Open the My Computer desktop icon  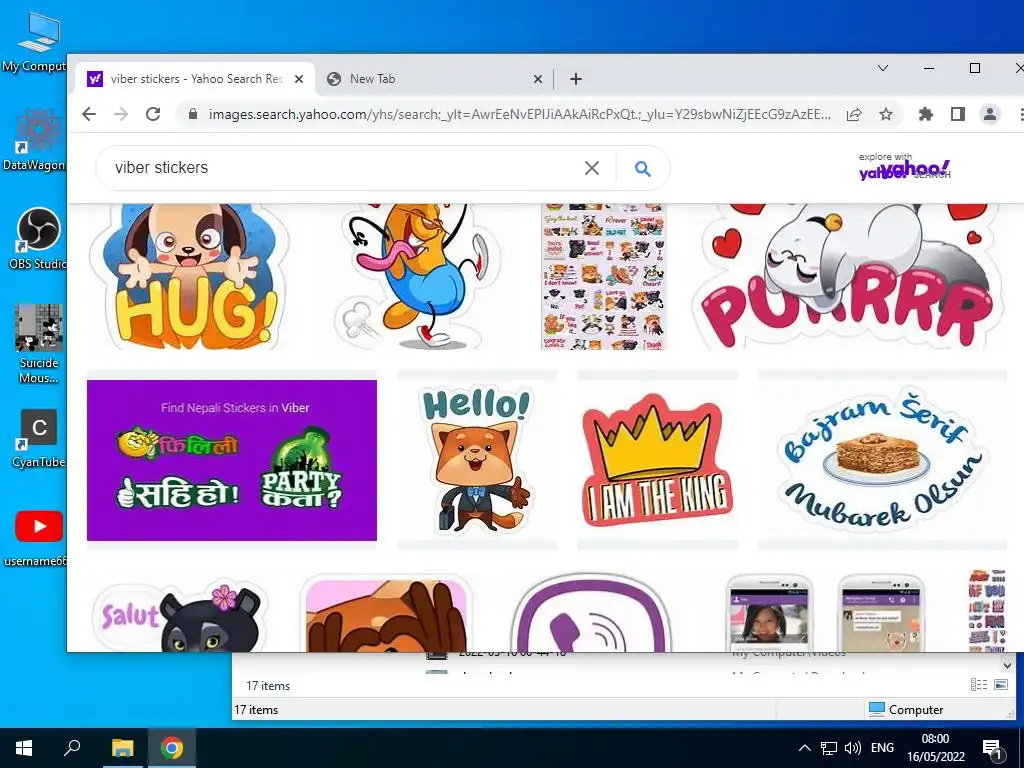coord(38,42)
